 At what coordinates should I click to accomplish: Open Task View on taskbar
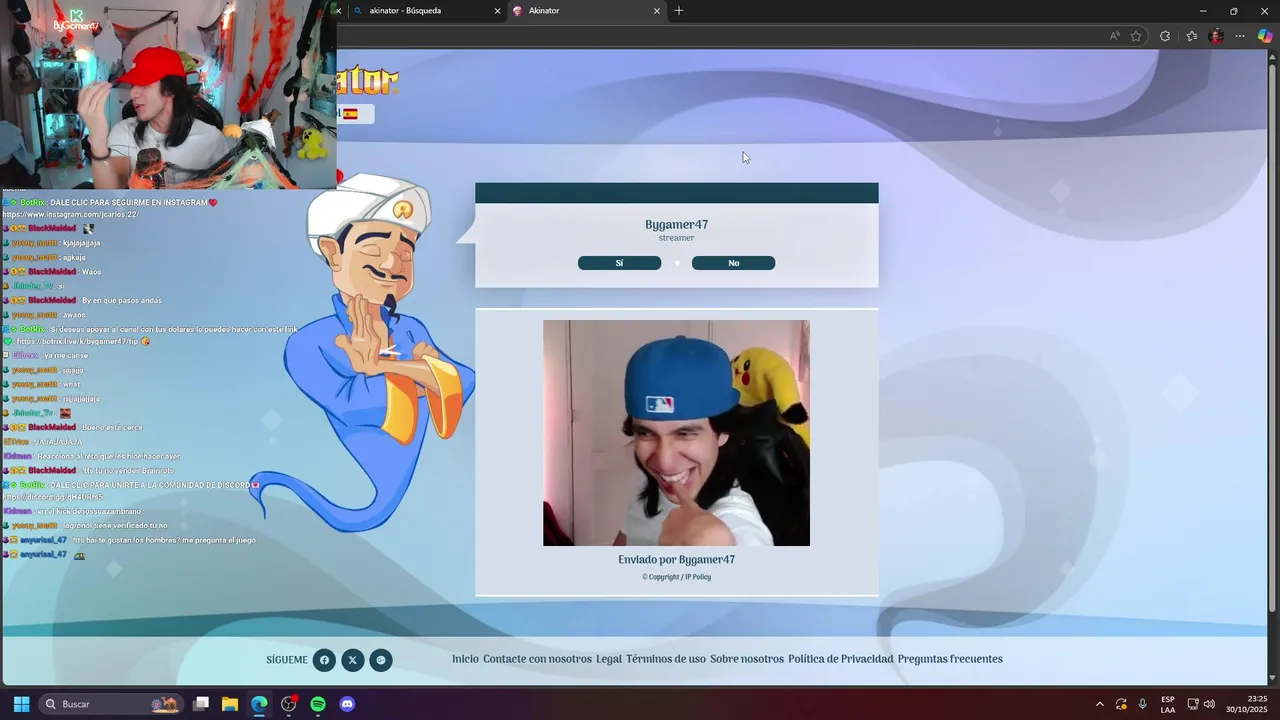pyautogui.click(x=201, y=704)
